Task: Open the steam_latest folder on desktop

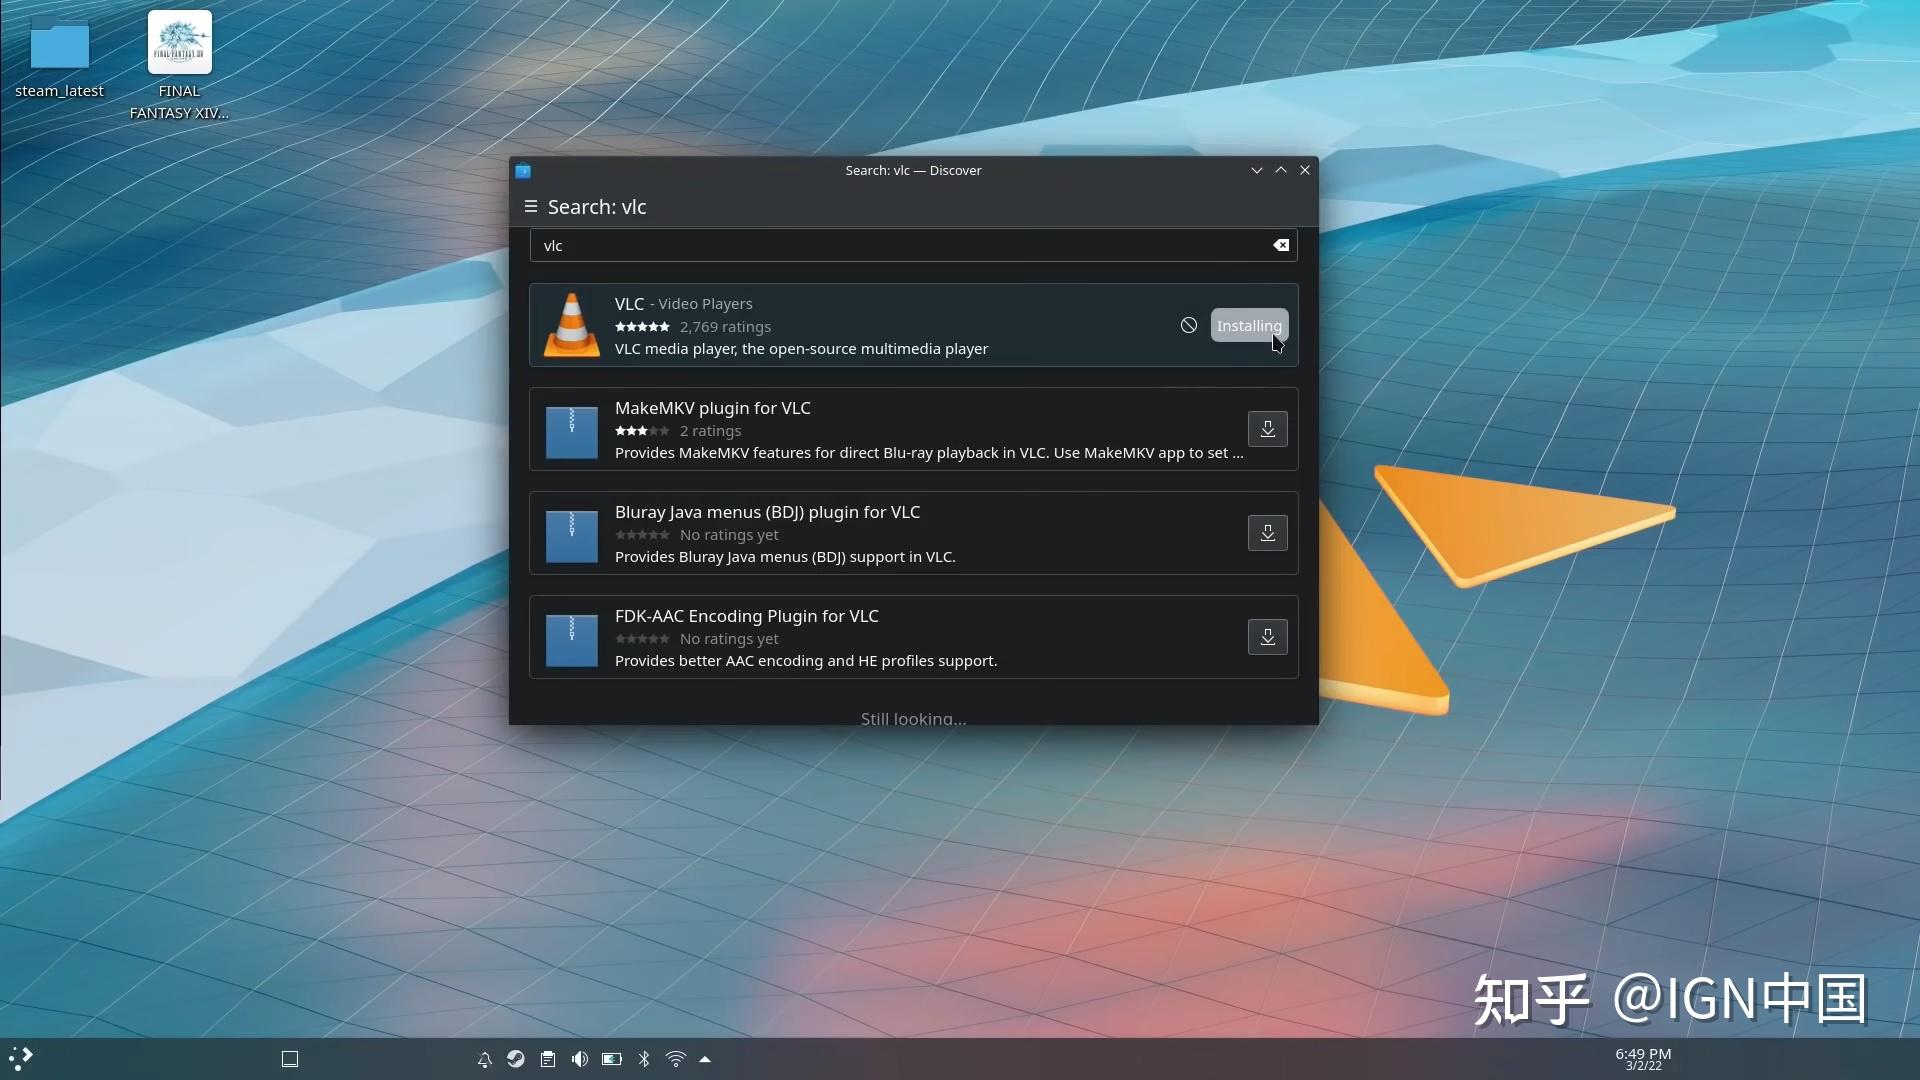Action: click(60, 58)
